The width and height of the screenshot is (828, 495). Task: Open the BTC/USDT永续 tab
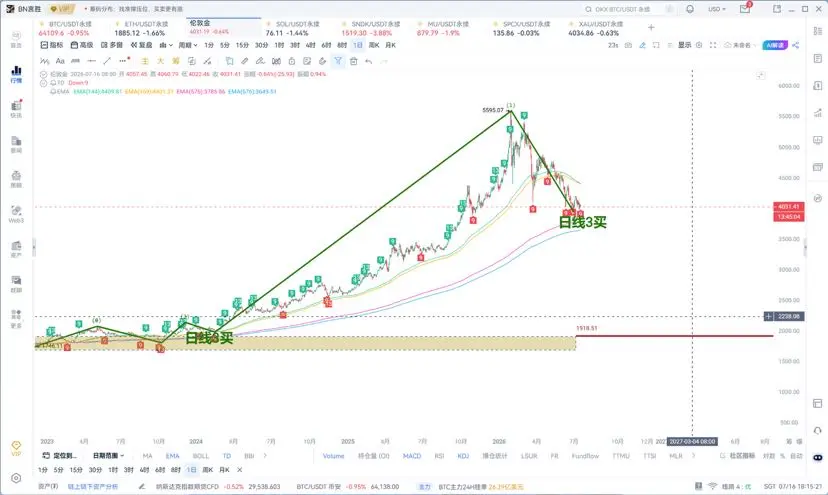point(70,29)
